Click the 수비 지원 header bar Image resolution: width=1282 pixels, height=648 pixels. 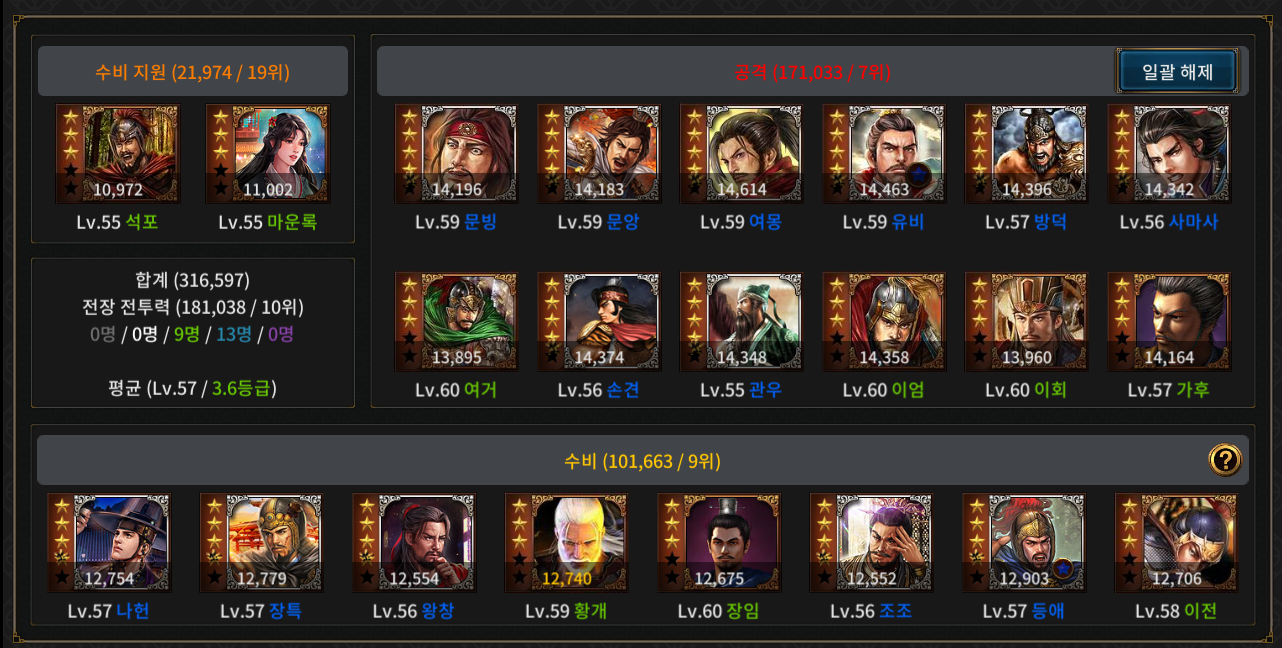click(193, 71)
